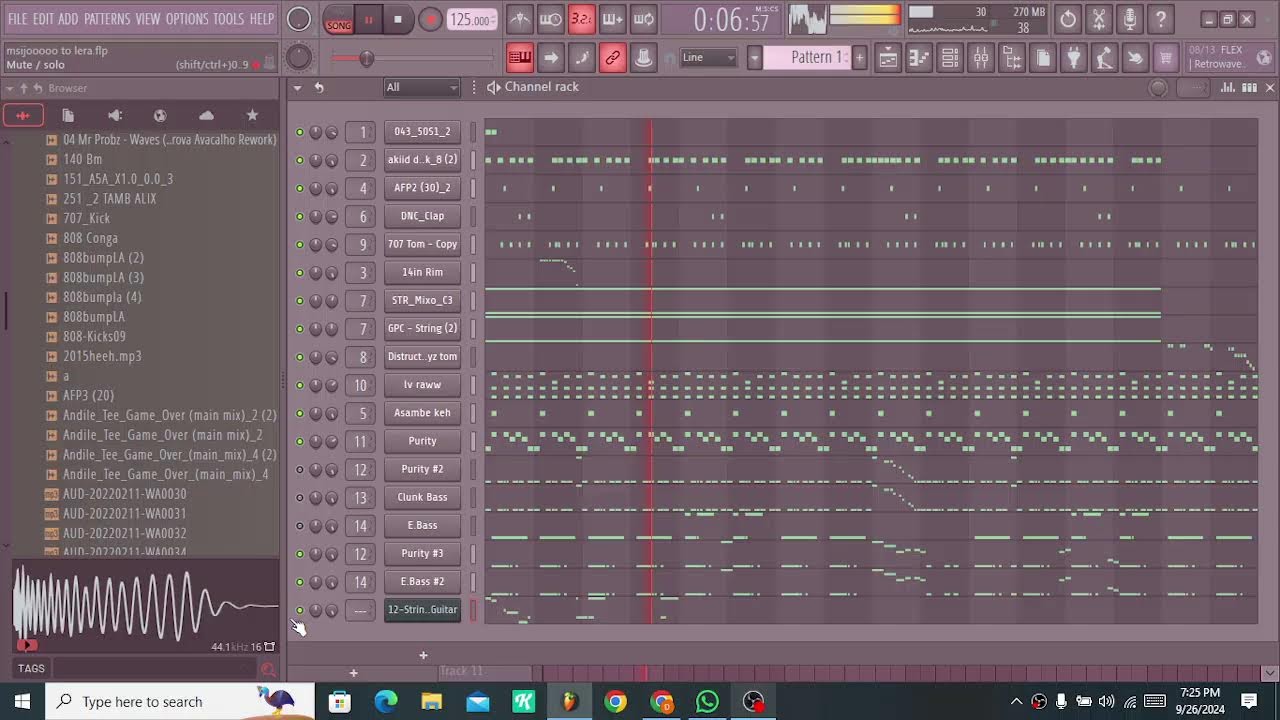Add a new pattern with plus button
The width and height of the screenshot is (1280, 720).
coord(859,58)
